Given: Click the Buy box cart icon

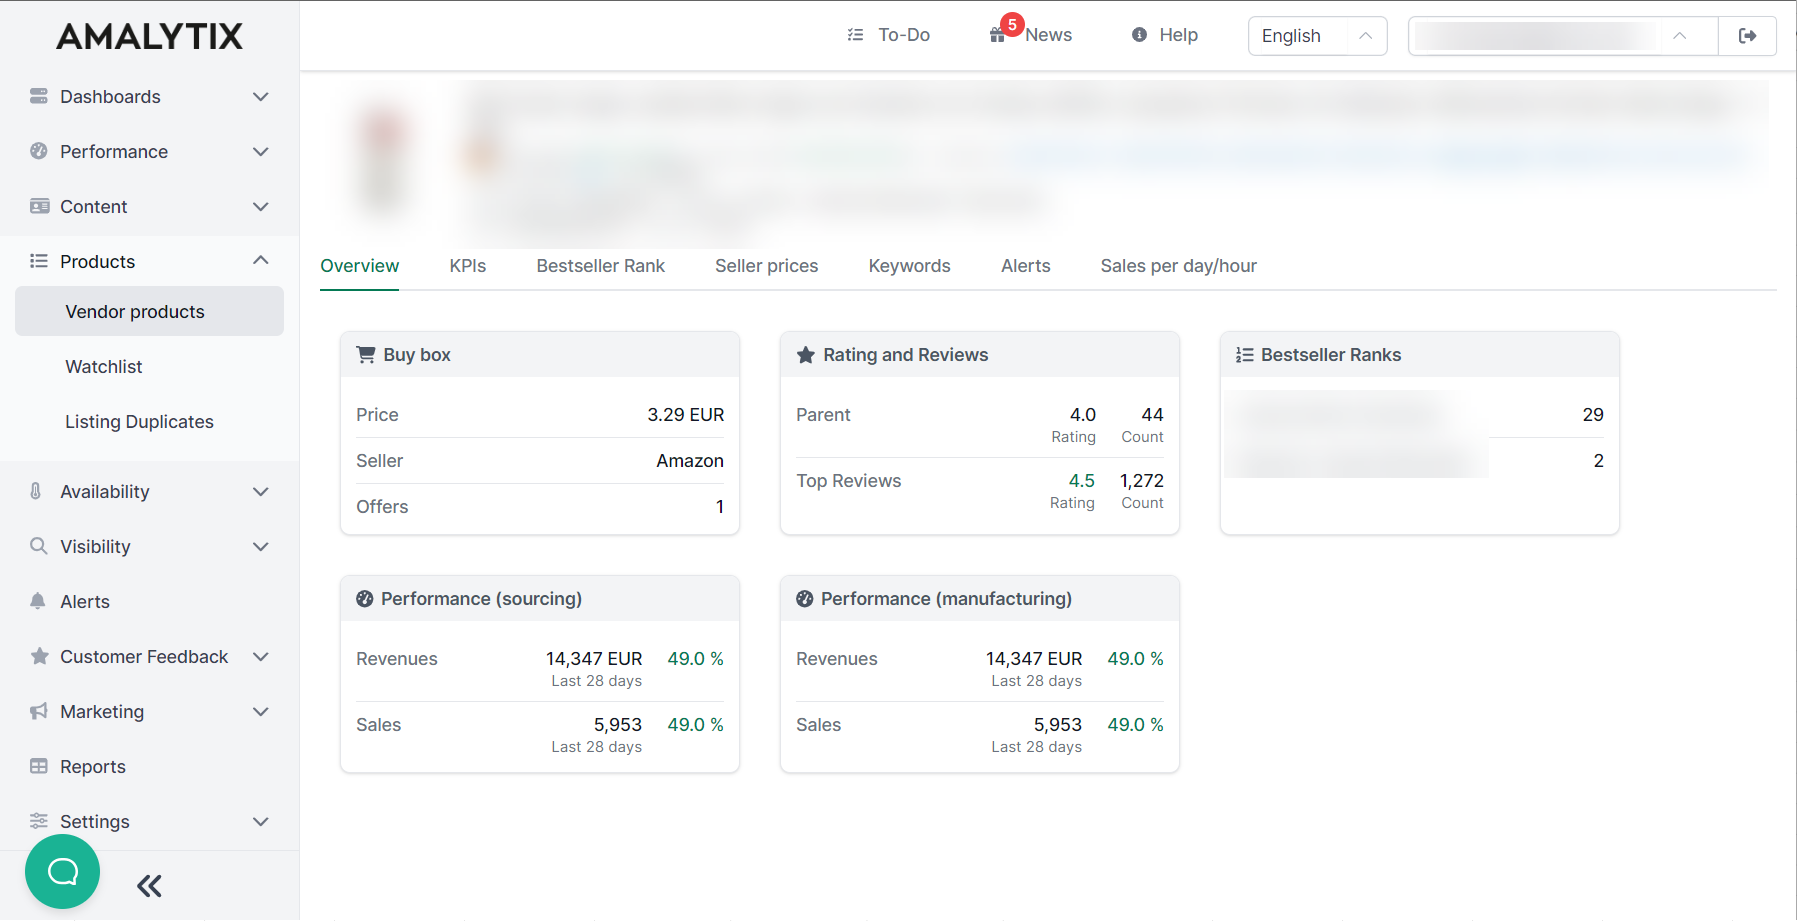Looking at the screenshot, I should coord(366,354).
